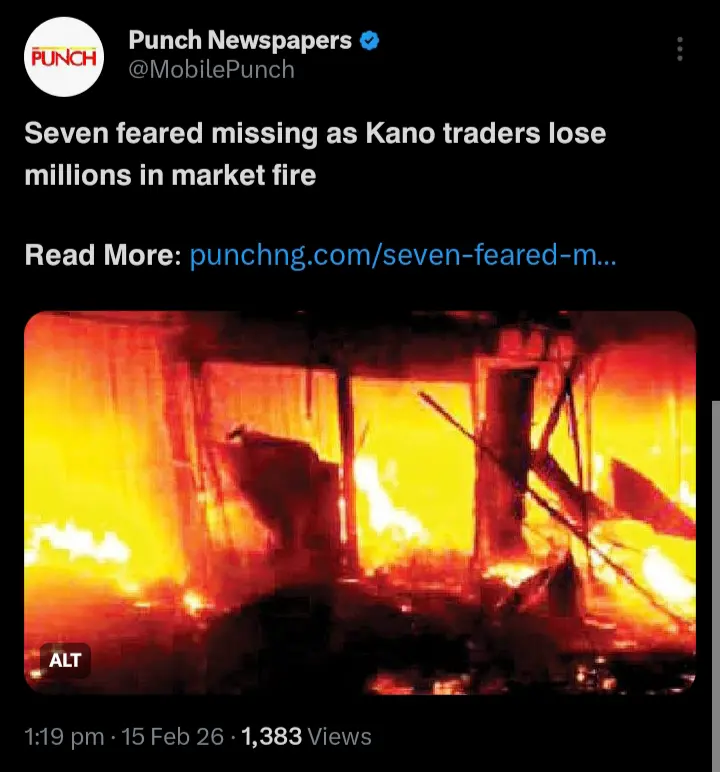The width and height of the screenshot is (720, 772).
Task: Click the headline line "Seven feared missing"
Action: click(x=171, y=133)
